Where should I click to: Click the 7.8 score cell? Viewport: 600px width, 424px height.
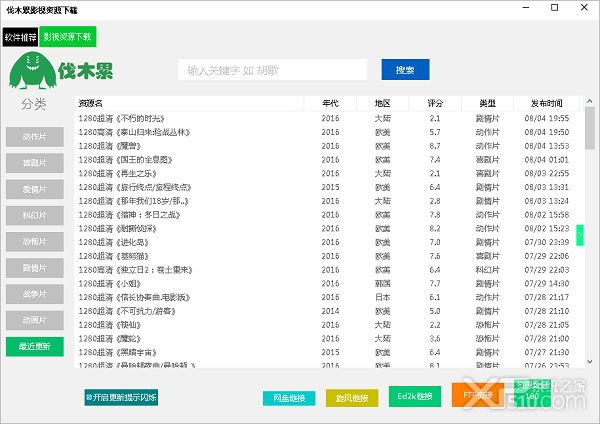pyautogui.click(x=435, y=215)
